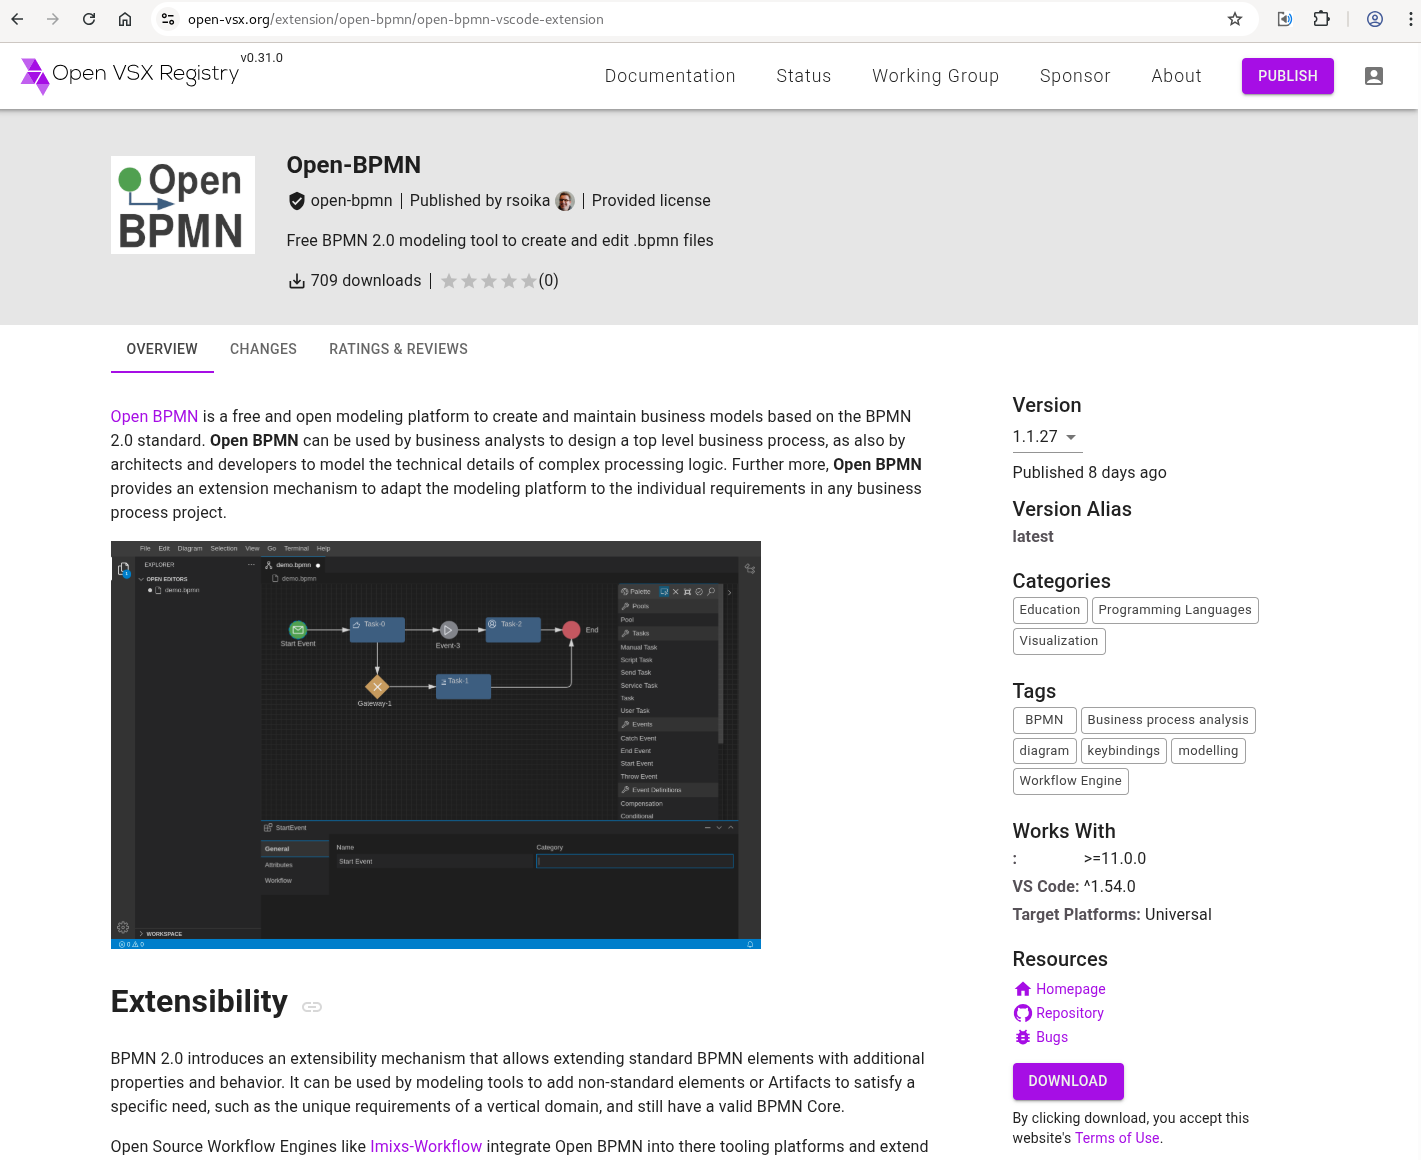Click the Extensibility heading anchor link icon

(312, 1006)
